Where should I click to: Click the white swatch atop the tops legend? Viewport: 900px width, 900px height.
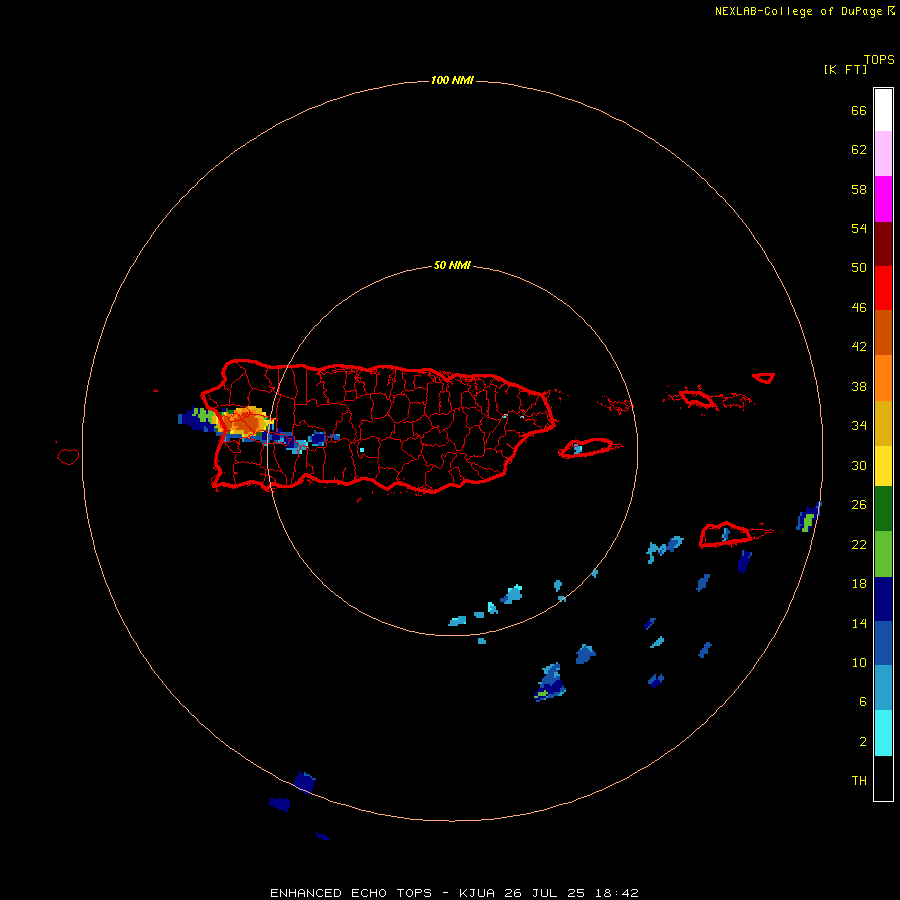883,110
